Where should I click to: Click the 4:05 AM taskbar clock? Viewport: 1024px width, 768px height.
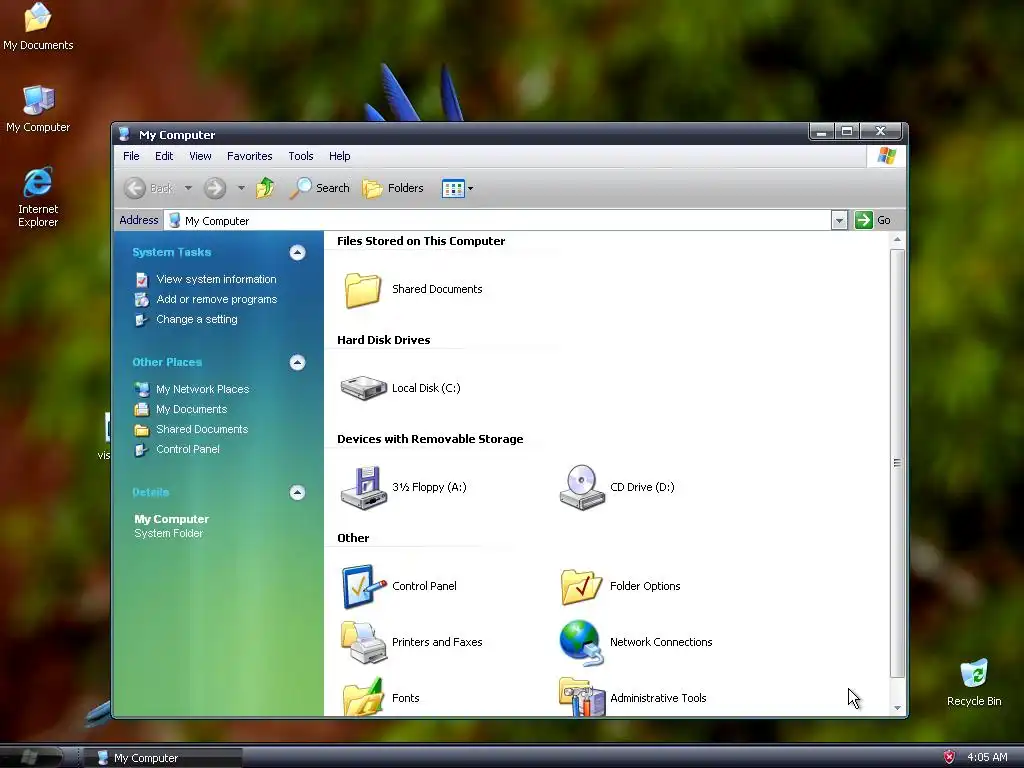pyautogui.click(x=987, y=758)
